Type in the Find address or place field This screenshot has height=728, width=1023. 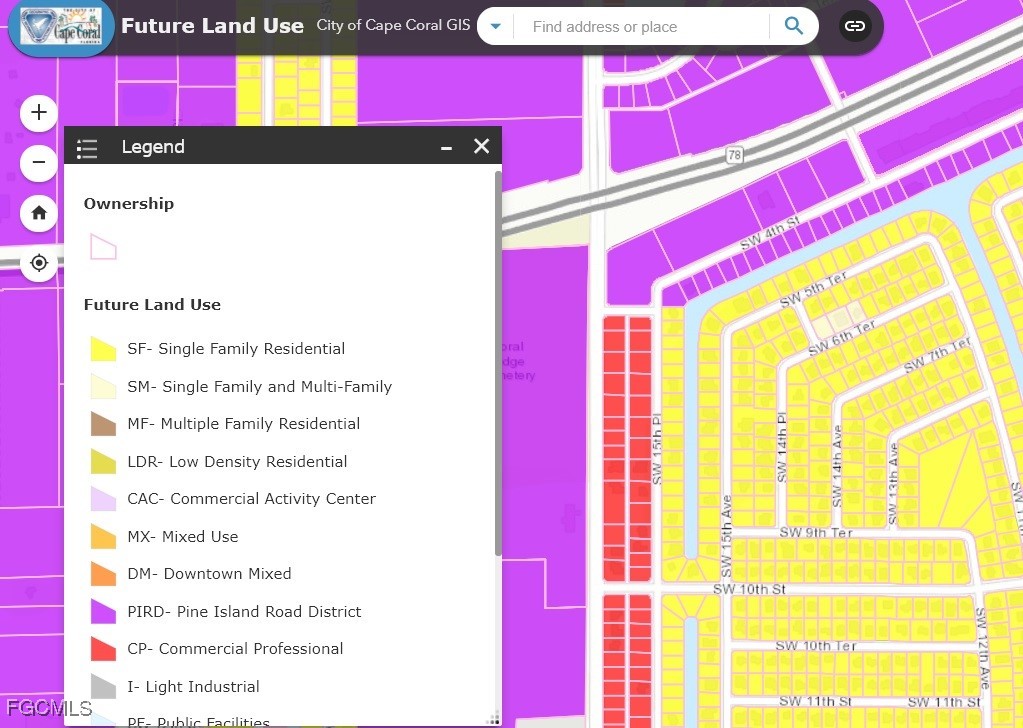tap(640, 27)
